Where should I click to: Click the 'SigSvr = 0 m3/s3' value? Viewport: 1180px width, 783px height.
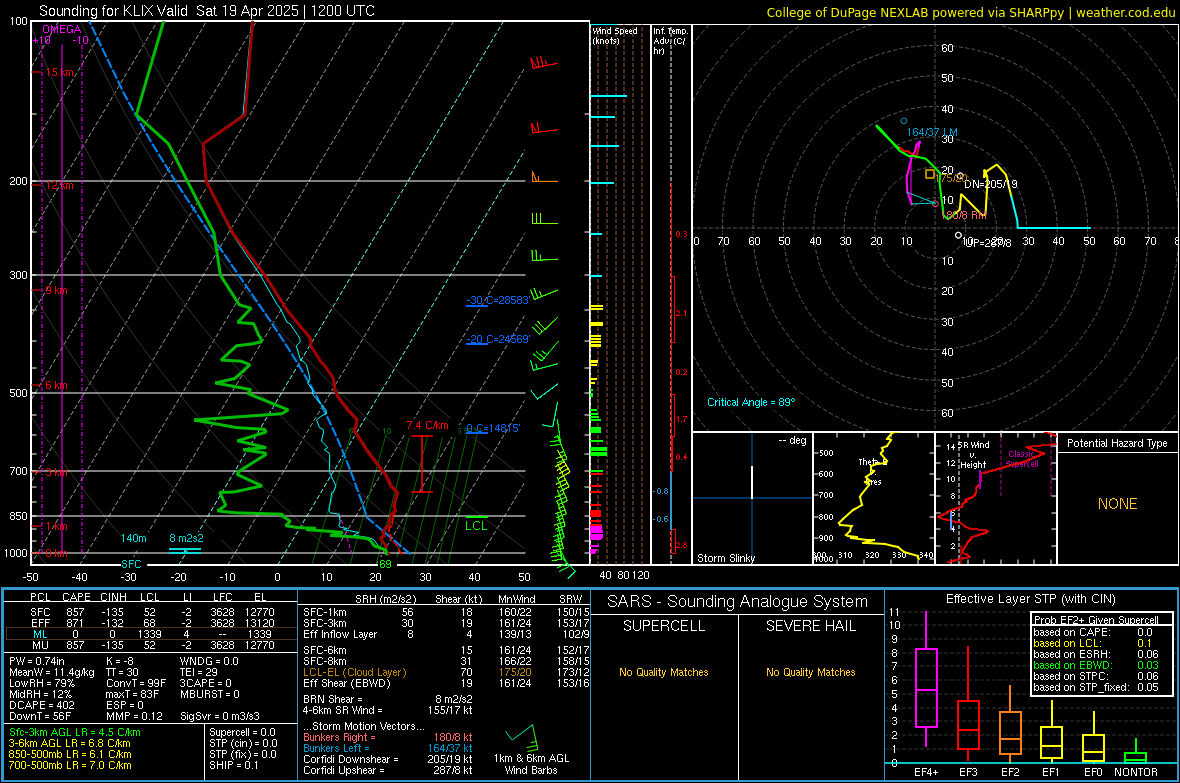220,717
